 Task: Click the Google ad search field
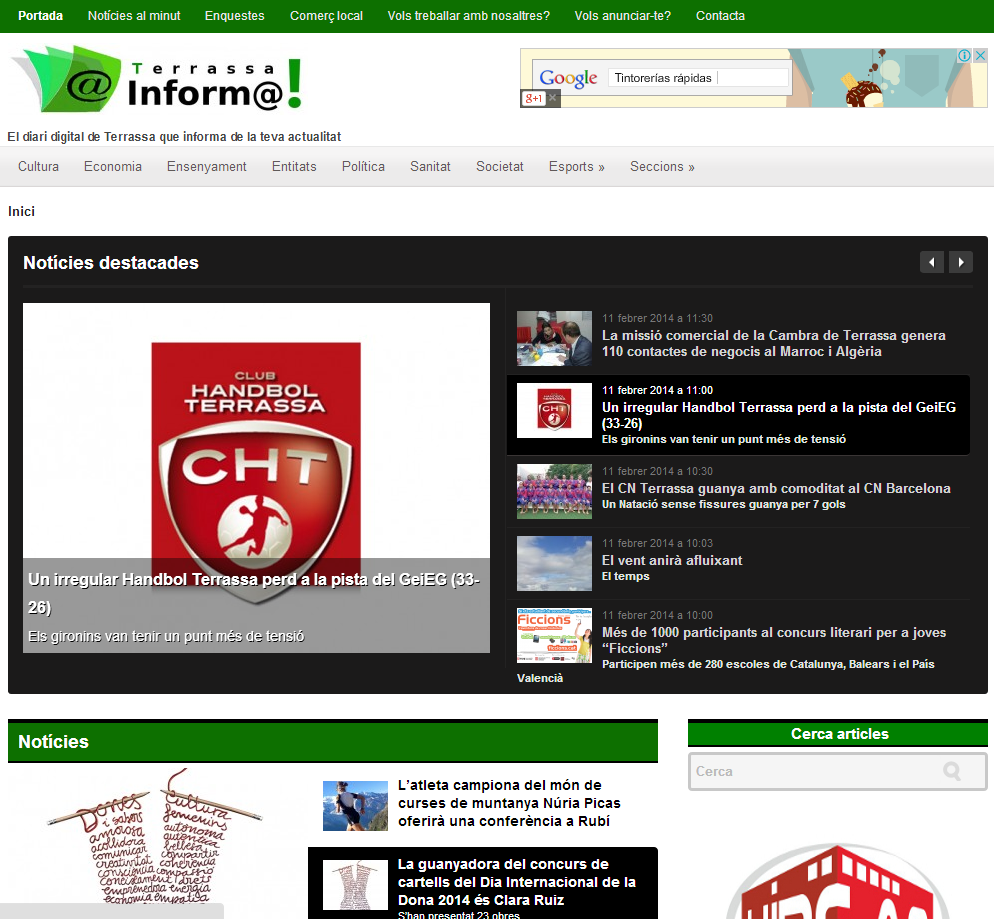[x=698, y=78]
